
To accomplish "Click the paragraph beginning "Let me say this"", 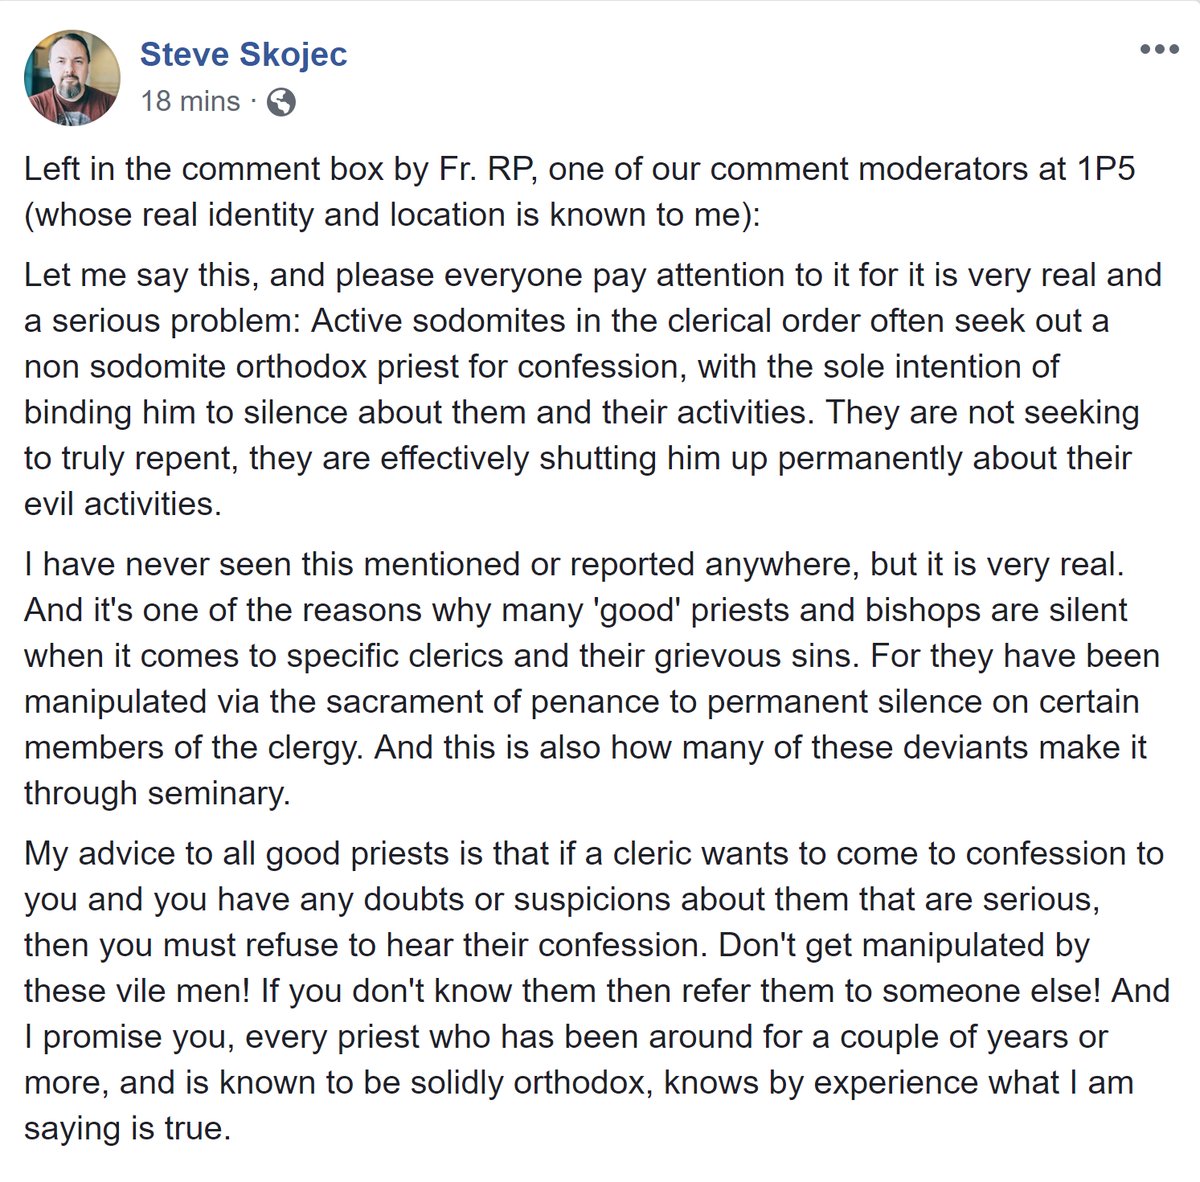I will pyautogui.click(x=593, y=389).
